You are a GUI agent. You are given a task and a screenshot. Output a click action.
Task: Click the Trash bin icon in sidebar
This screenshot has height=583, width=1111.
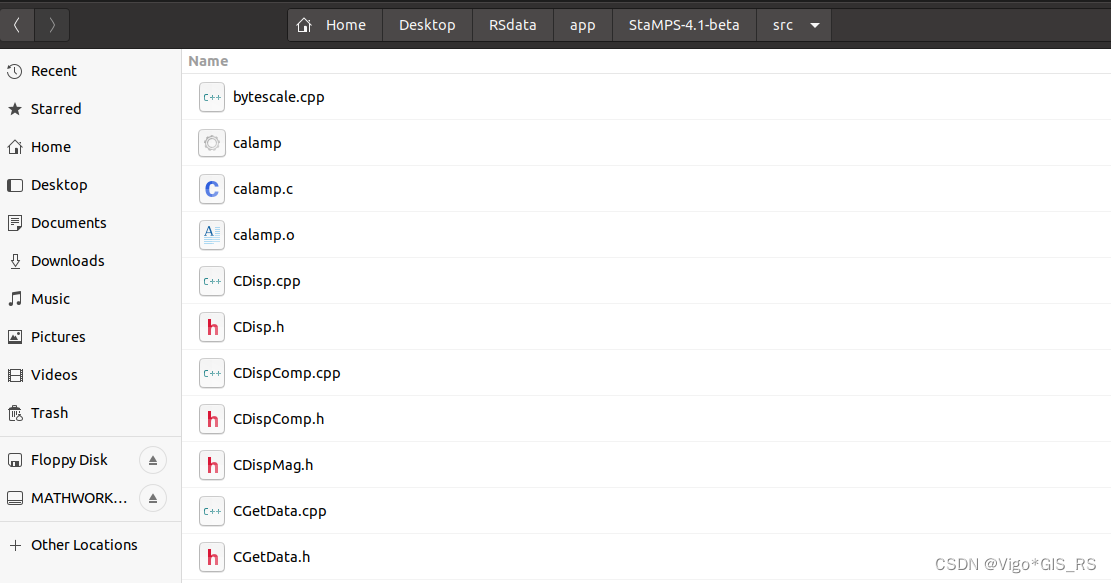pyautogui.click(x=14, y=413)
